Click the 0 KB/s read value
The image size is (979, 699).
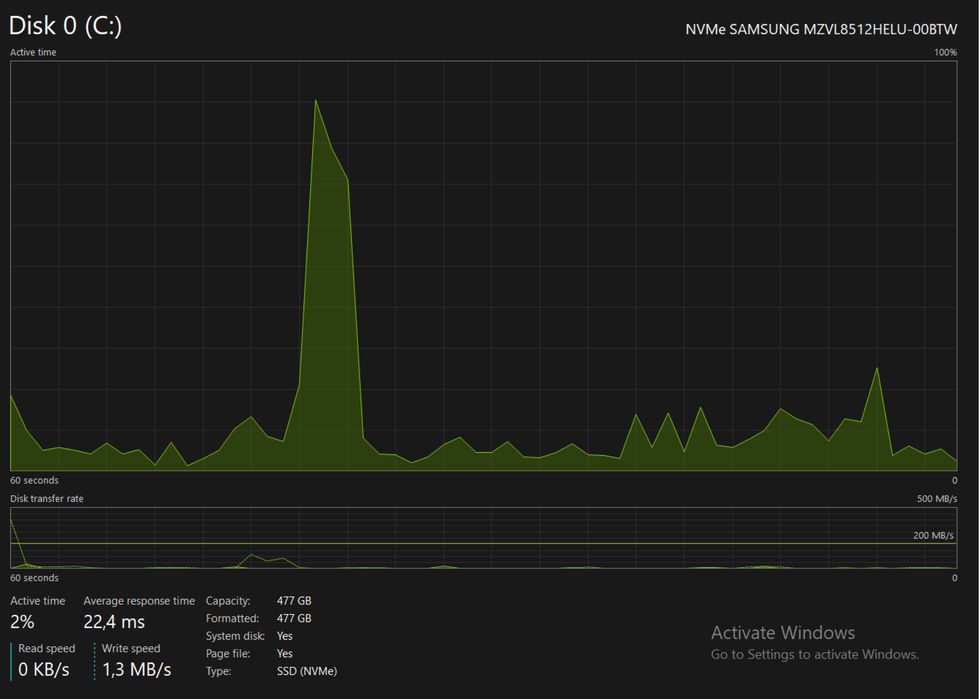click(44, 670)
